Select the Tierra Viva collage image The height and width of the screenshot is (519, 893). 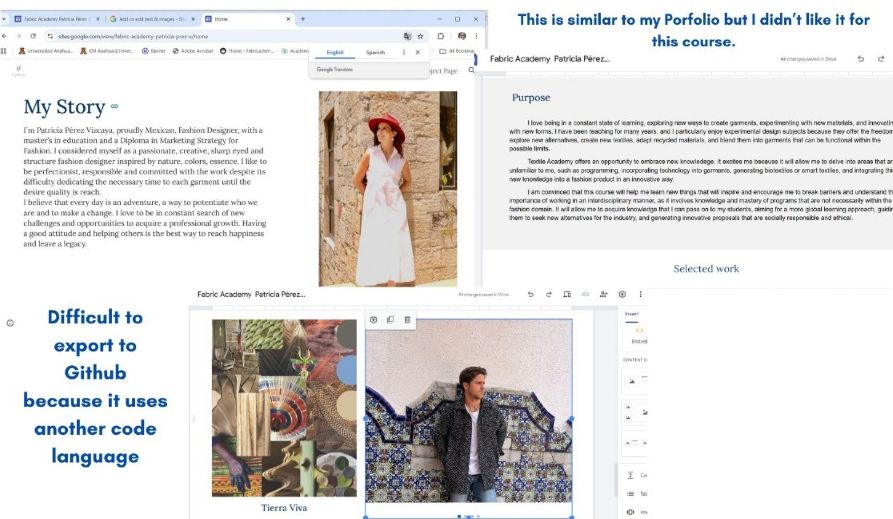pos(284,407)
